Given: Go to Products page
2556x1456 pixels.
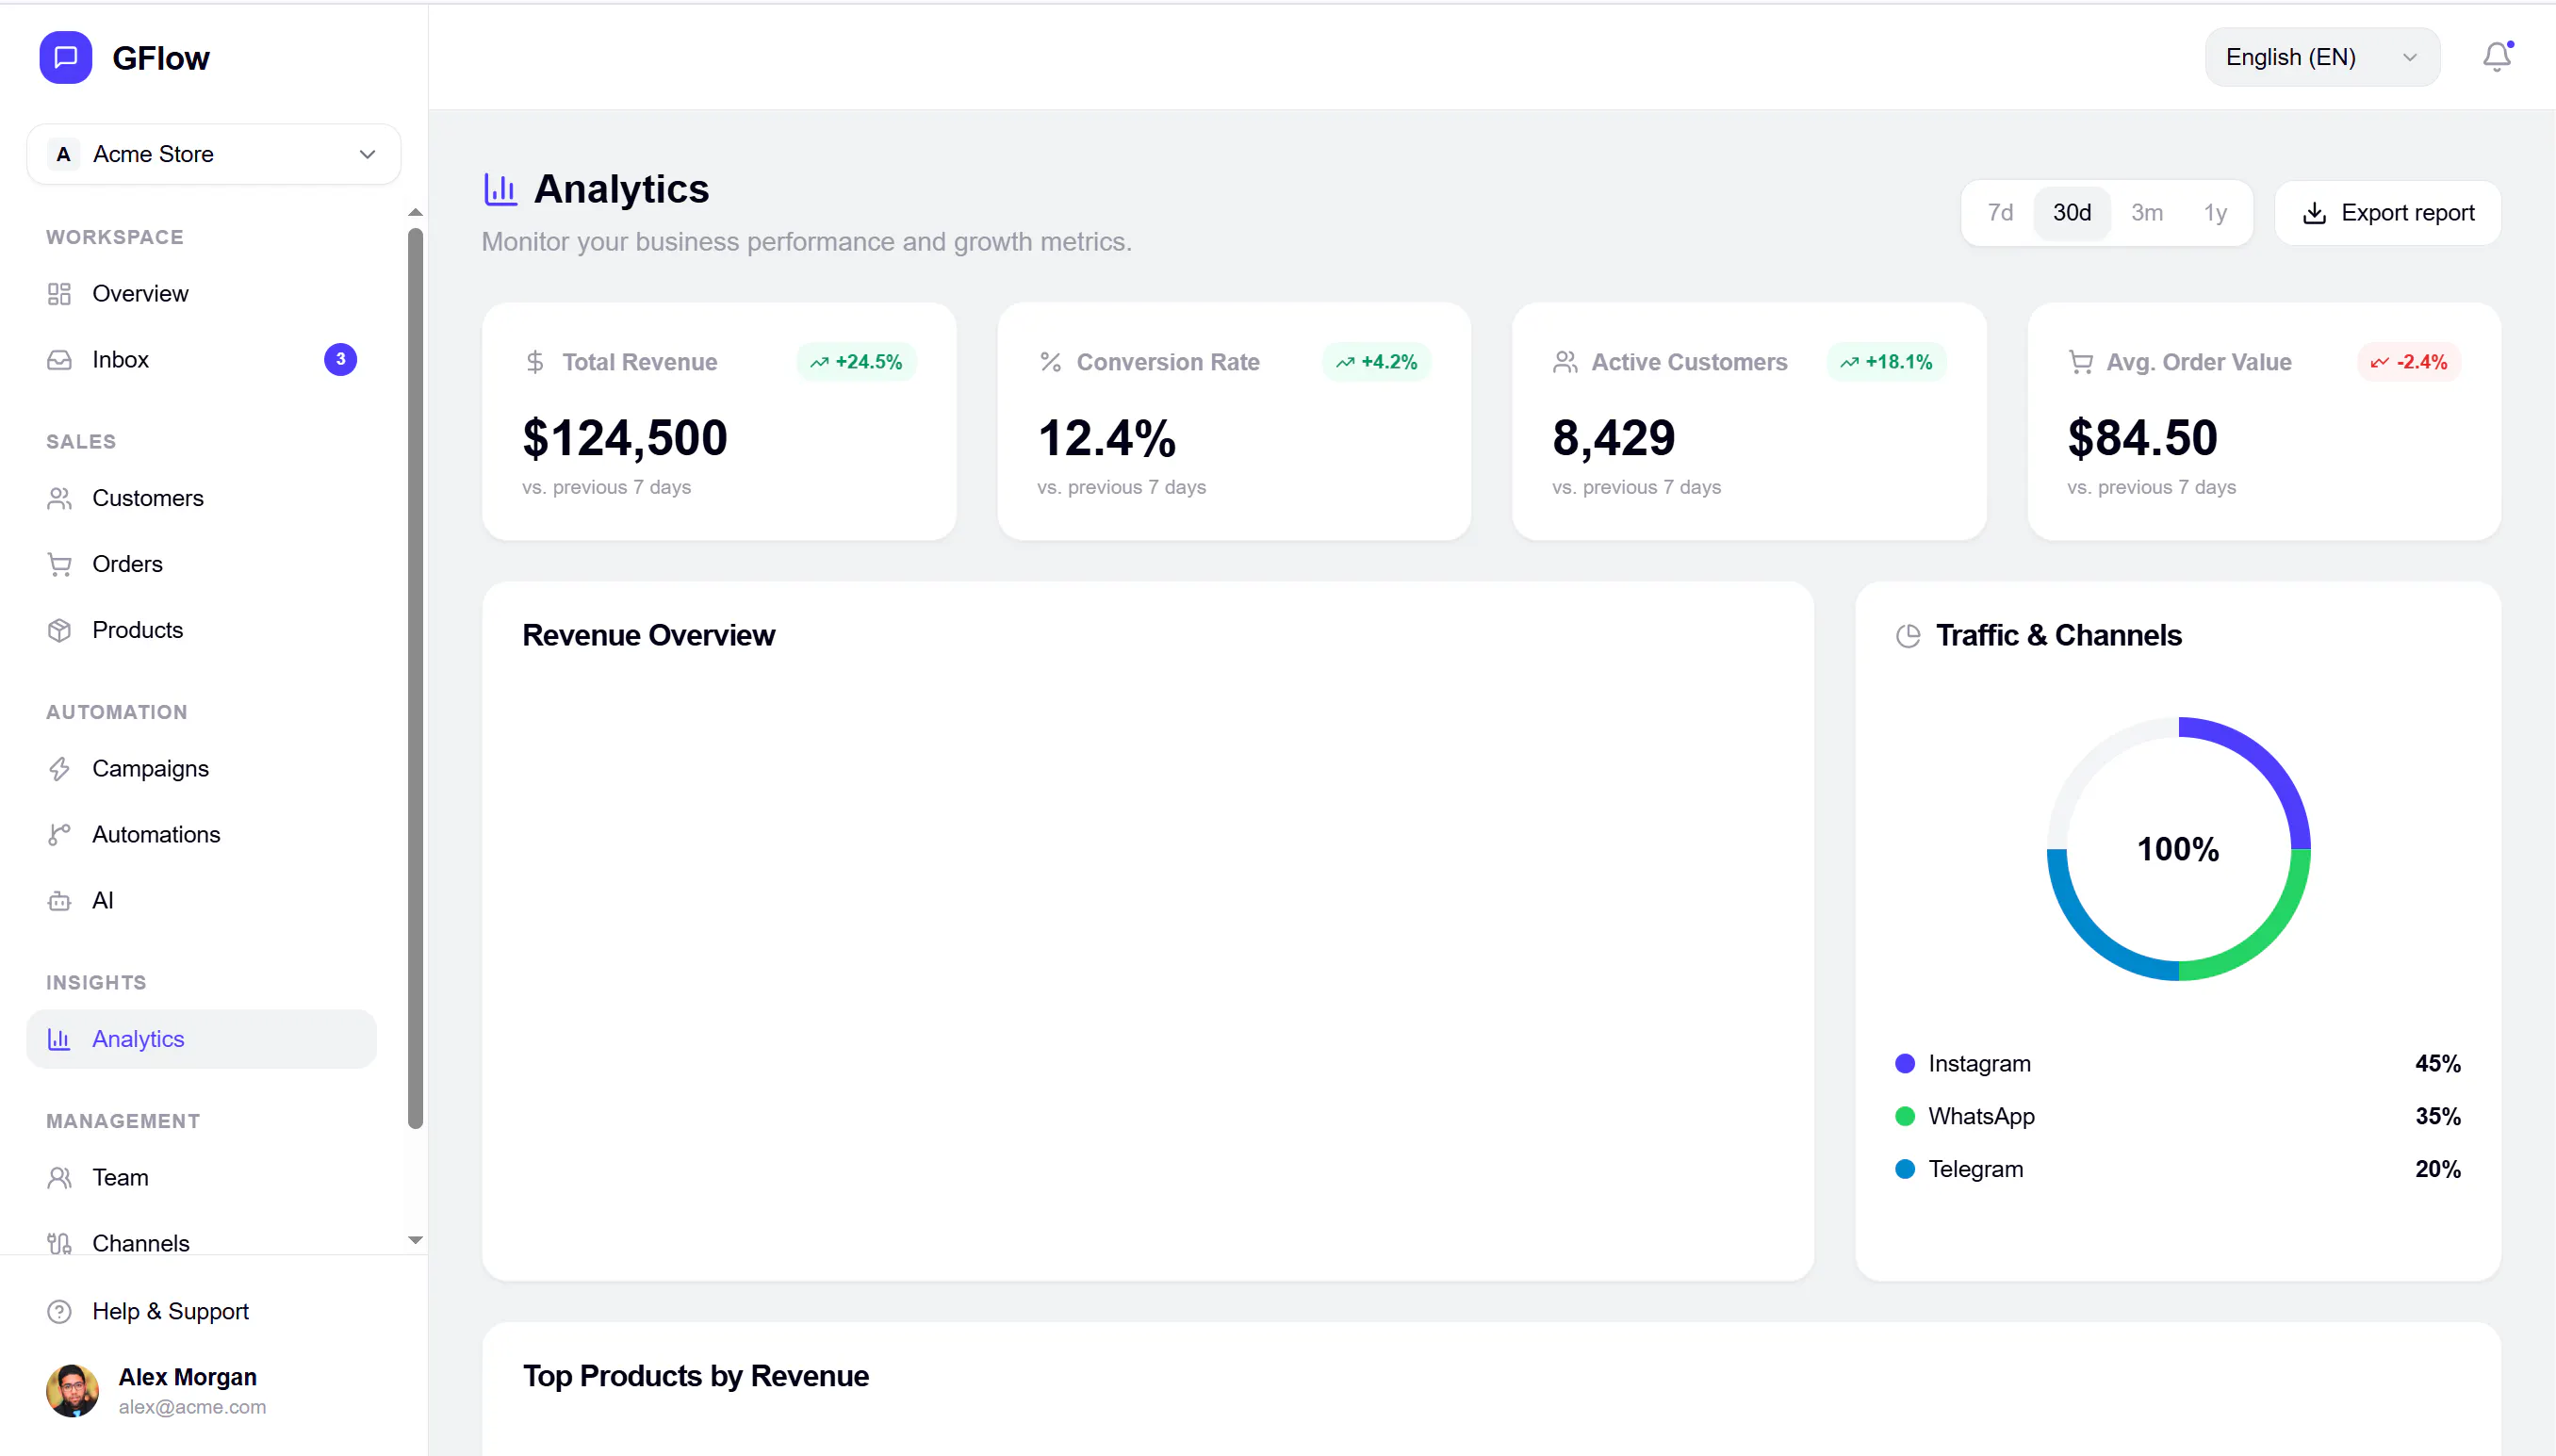Looking at the screenshot, I should (x=201, y=630).
